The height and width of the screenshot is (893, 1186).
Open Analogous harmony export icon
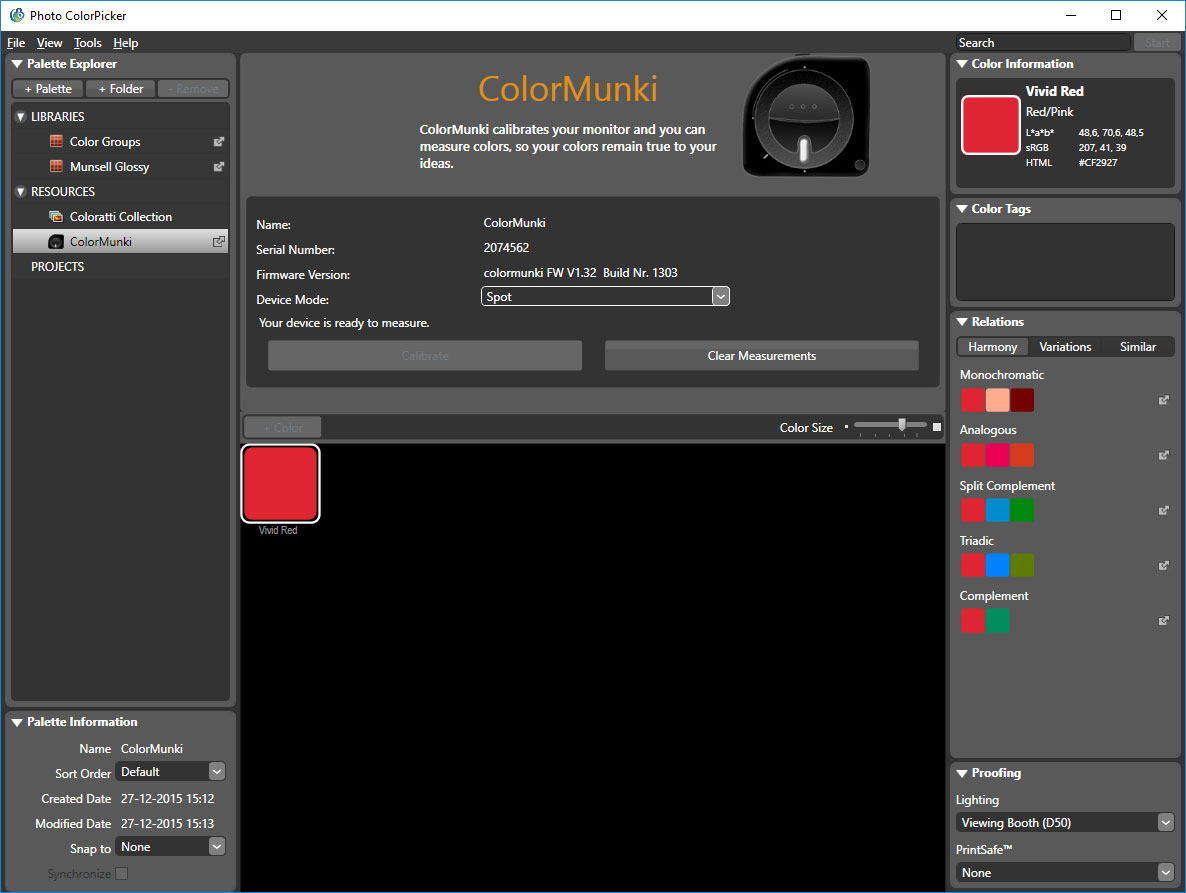(1164, 455)
